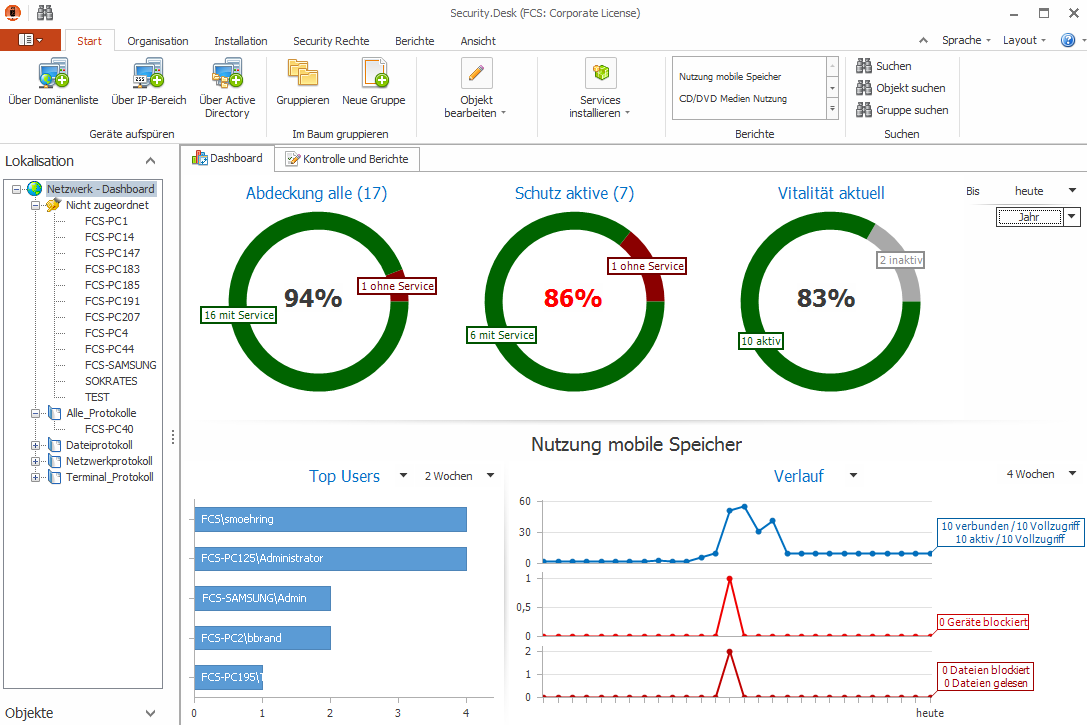Click the Security.Desk app icon in title bar
Viewport: 1087px width, 725px height.
13,12
